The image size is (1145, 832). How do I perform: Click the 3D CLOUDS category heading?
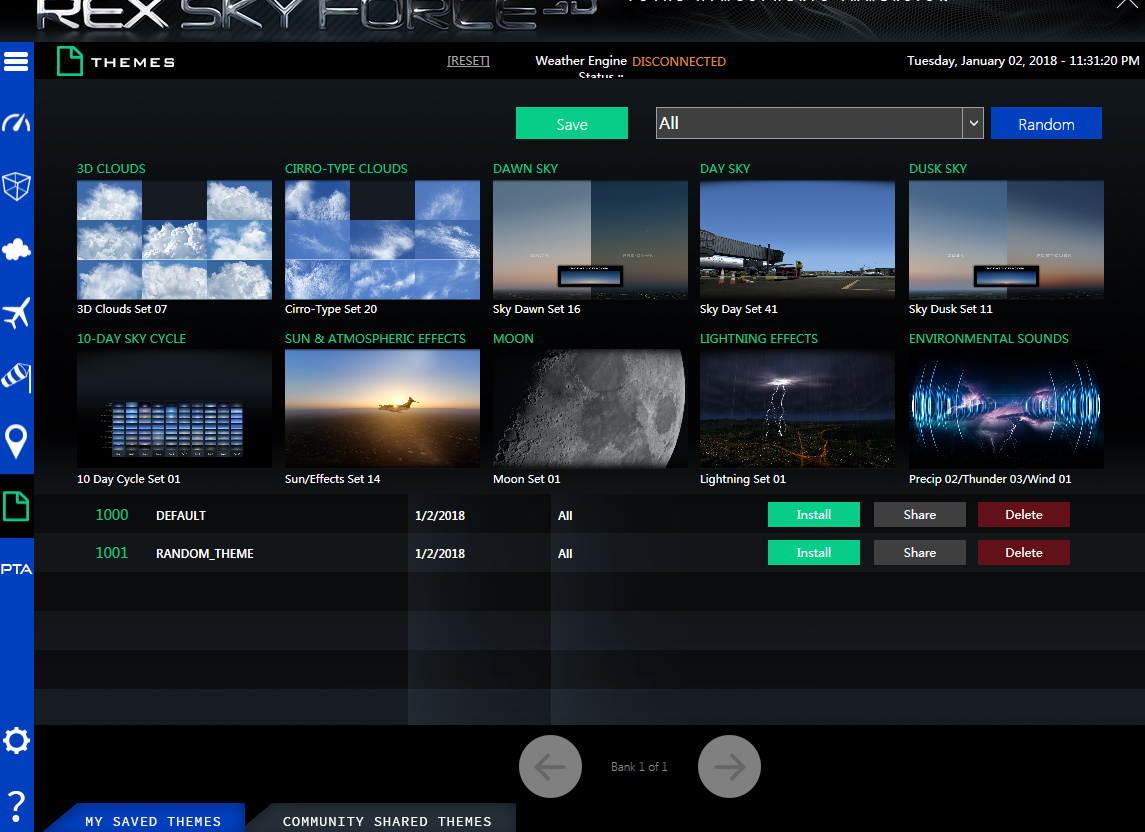[x=111, y=169]
